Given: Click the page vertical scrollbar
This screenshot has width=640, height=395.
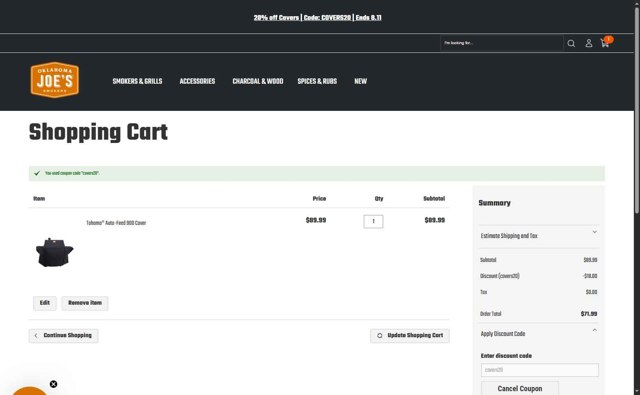Looking at the screenshot, I should coord(637,110).
